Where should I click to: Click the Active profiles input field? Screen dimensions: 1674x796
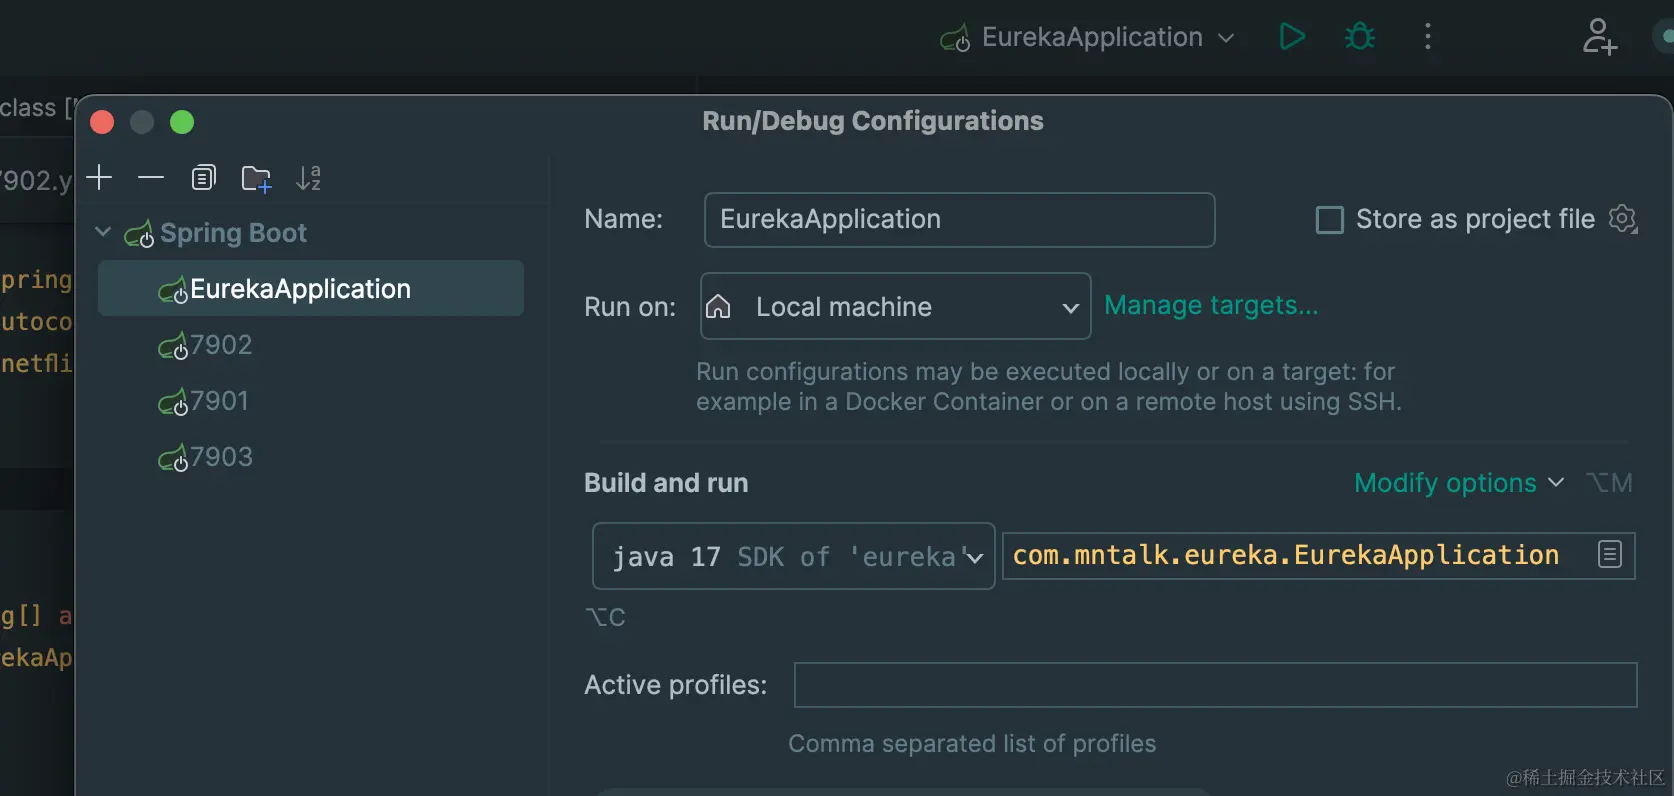coord(1215,685)
